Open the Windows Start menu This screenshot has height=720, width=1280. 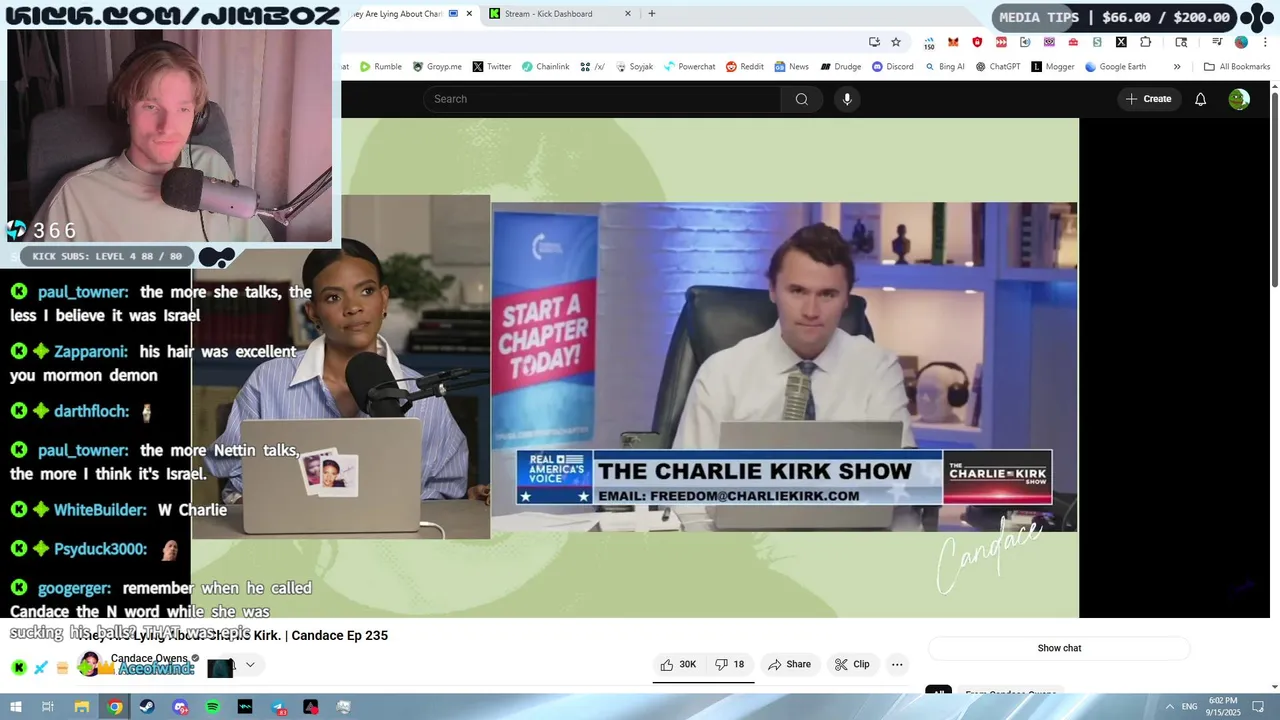click(x=15, y=707)
